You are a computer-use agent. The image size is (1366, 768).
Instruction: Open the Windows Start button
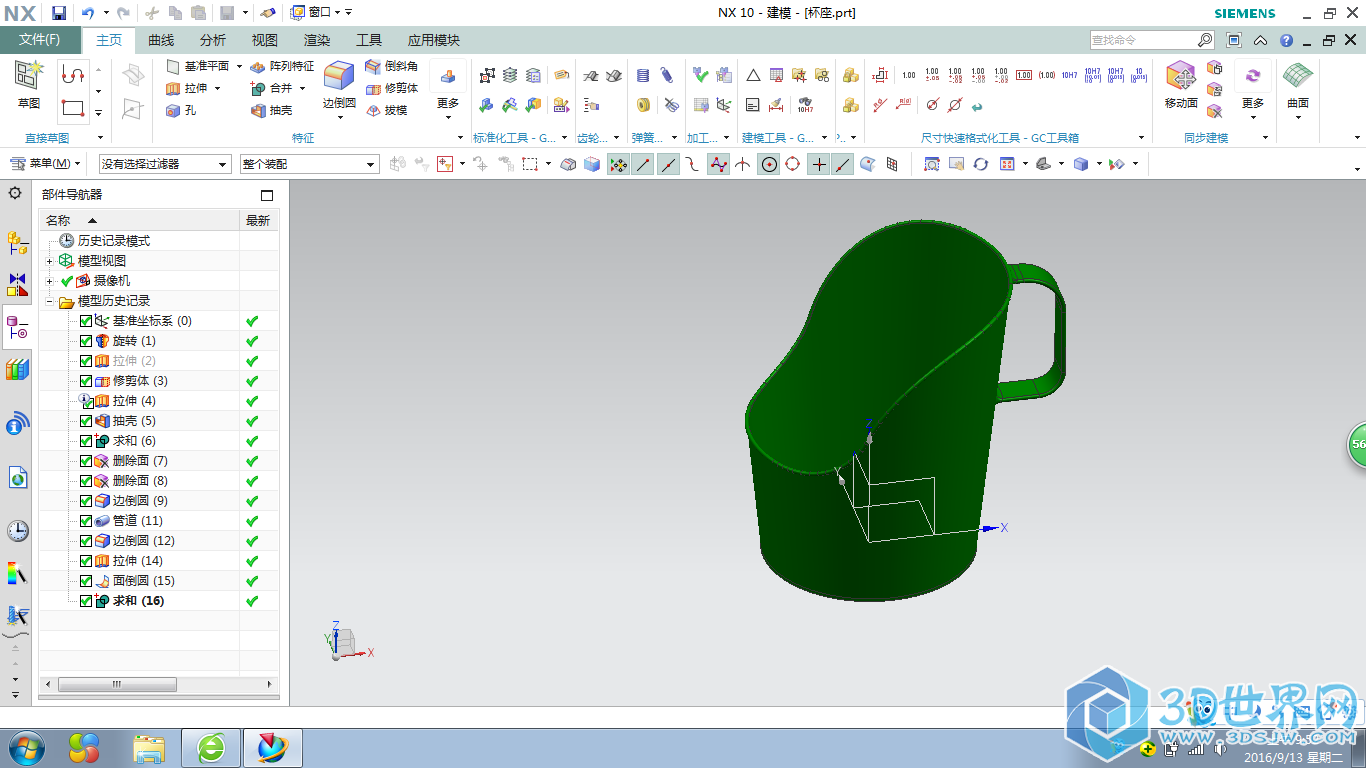[25, 747]
